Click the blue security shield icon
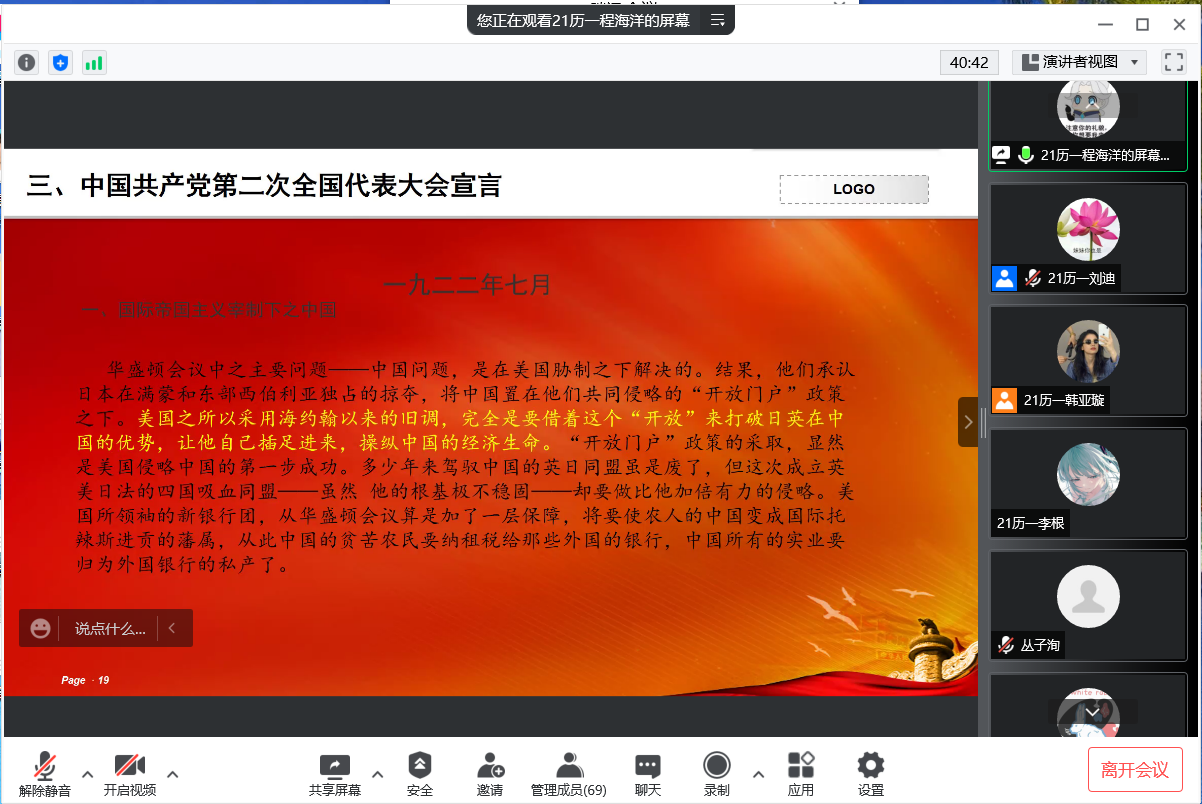 pos(61,63)
